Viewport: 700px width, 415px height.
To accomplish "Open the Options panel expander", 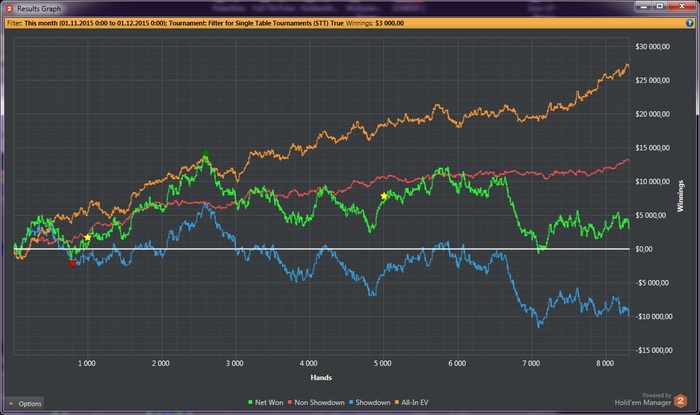I will 25,403.
